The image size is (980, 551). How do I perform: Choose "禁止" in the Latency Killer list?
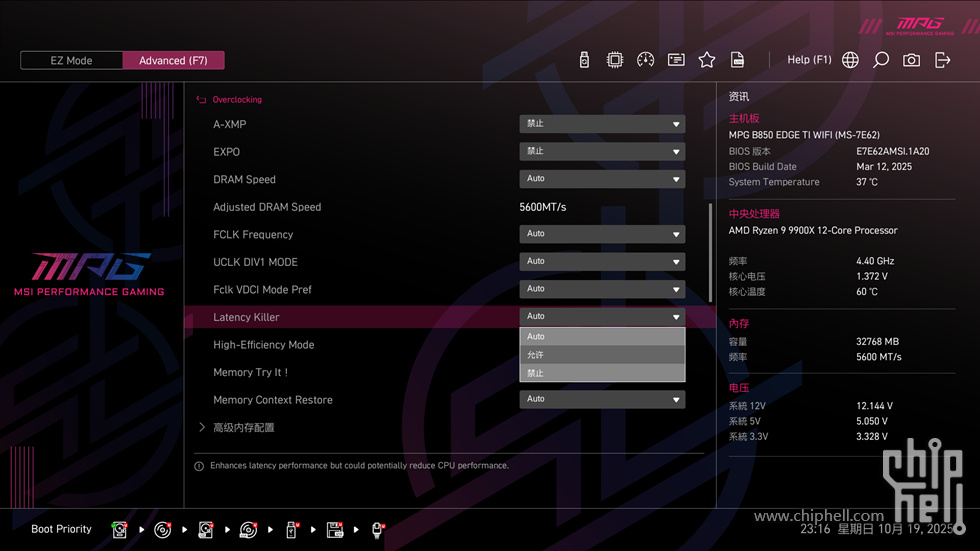click(x=602, y=373)
